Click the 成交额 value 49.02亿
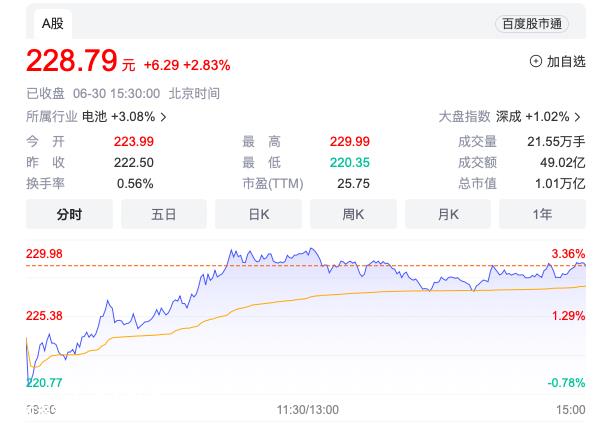The width and height of the screenshot is (605, 423). 563,162
